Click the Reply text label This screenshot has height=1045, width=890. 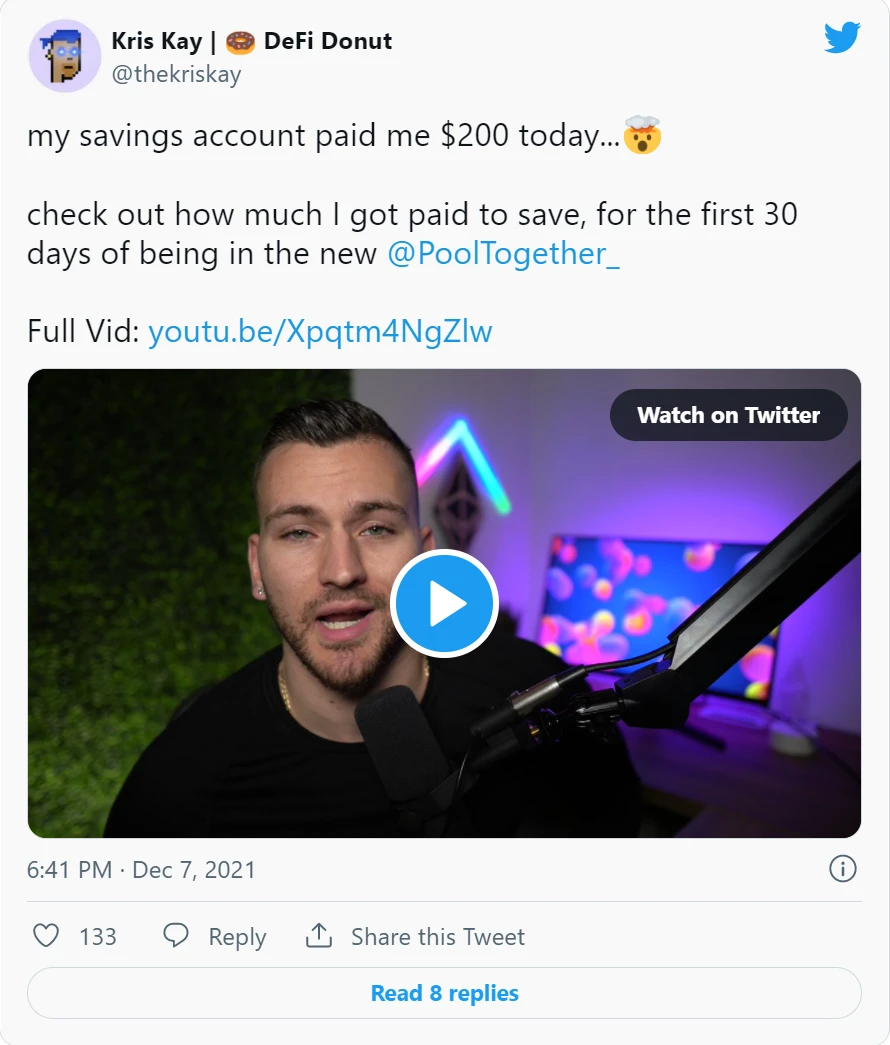click(x=237, y=937)
